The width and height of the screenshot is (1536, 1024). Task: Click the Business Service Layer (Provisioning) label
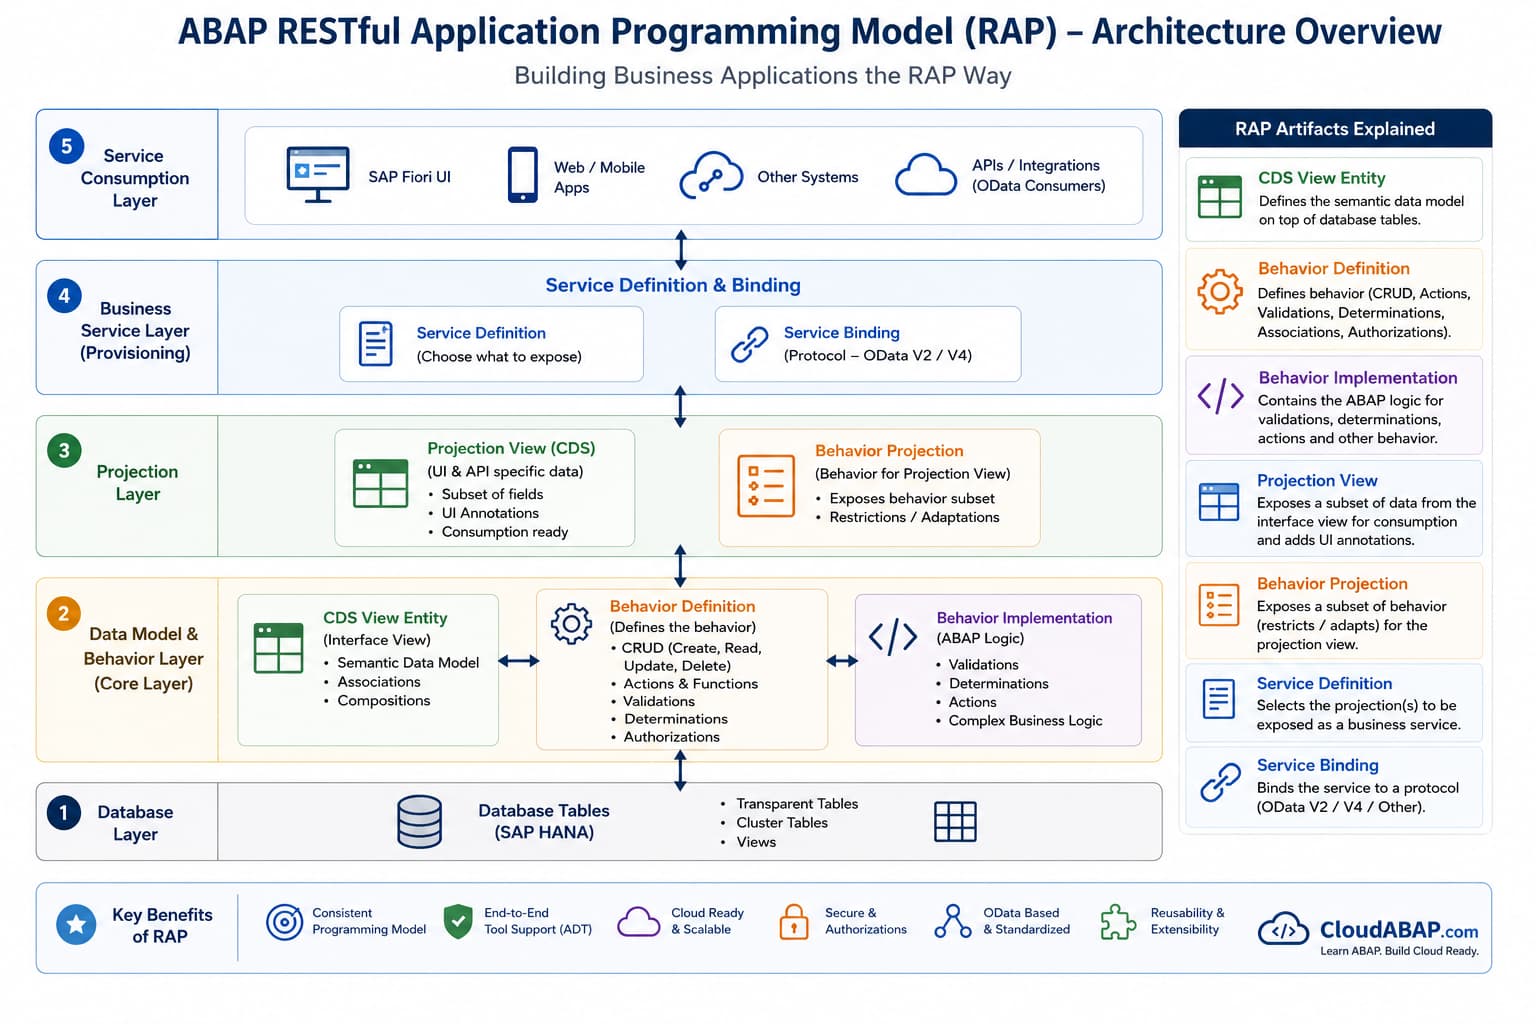pyautogui.click(x=135, y=330)
